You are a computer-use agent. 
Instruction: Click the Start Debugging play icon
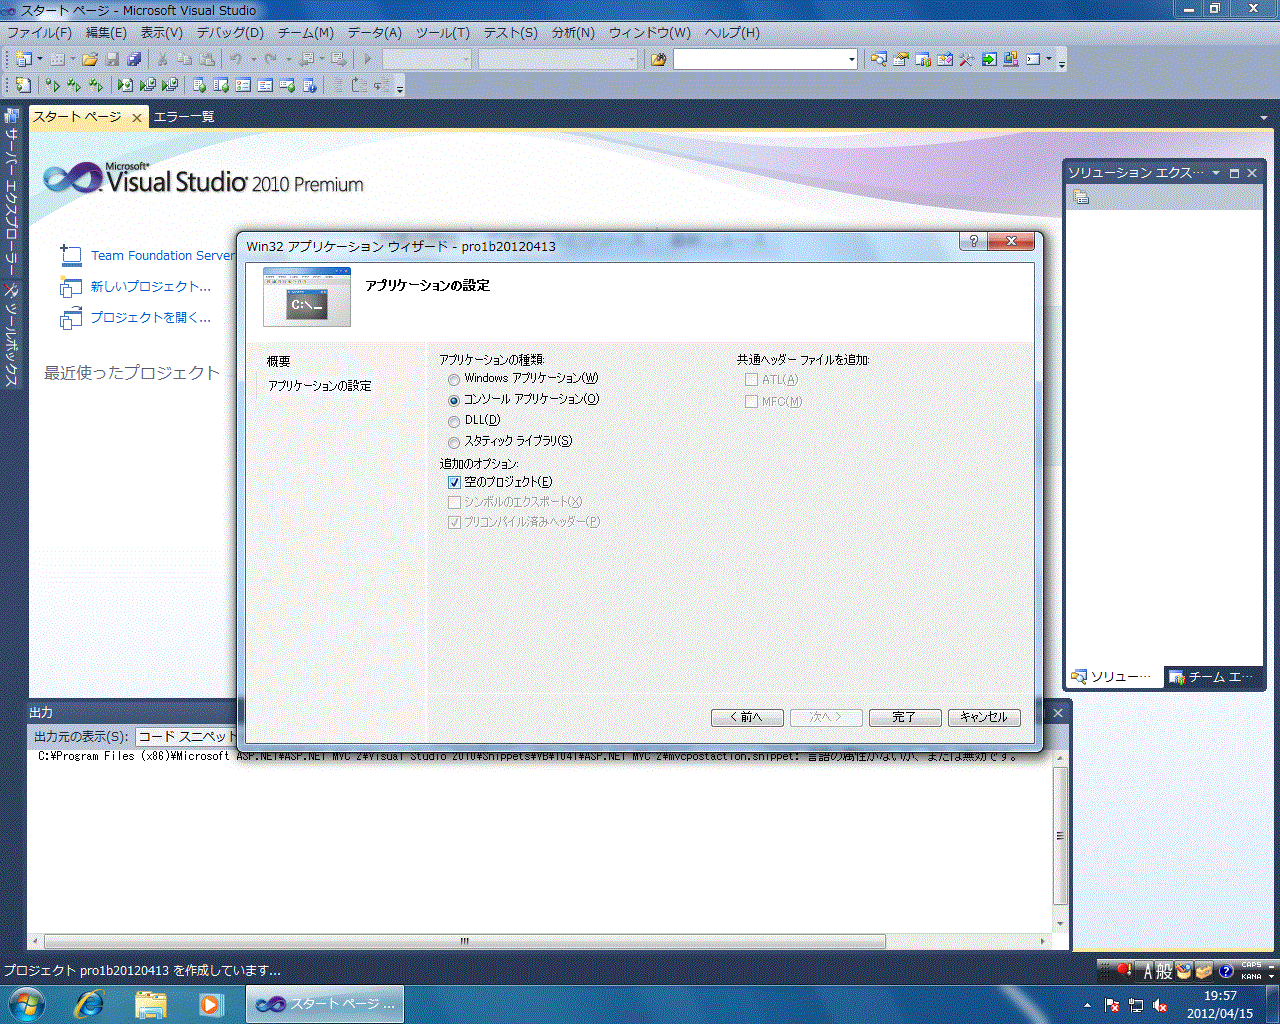368,59
